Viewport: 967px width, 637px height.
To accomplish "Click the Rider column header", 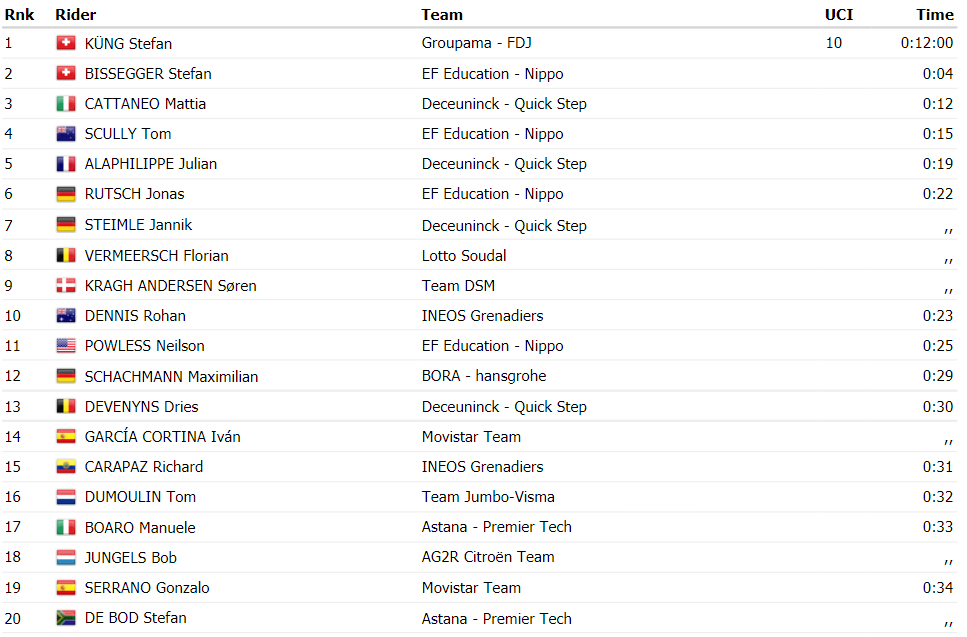I will [76, 15].
